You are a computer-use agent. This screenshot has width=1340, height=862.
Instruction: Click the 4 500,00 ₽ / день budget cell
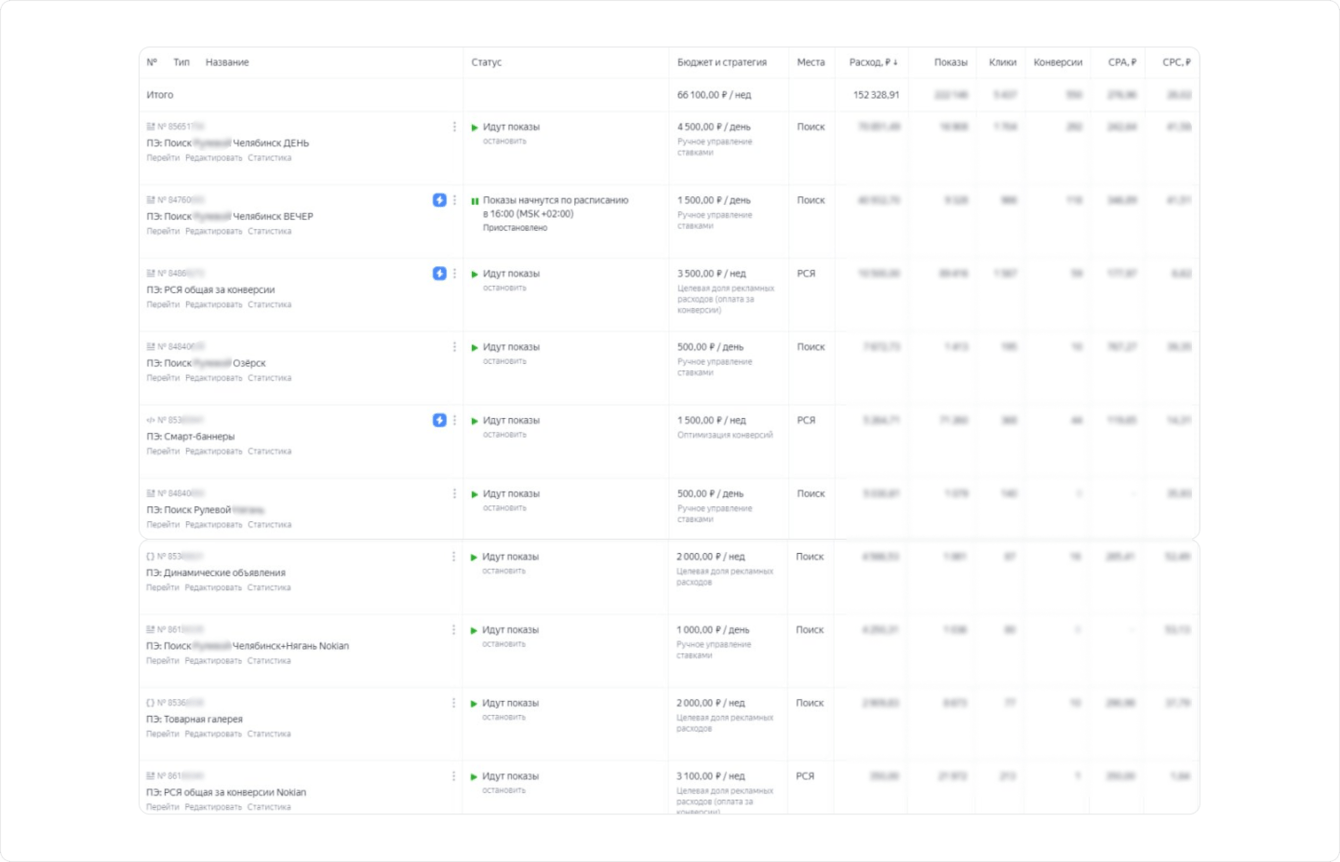713,127
